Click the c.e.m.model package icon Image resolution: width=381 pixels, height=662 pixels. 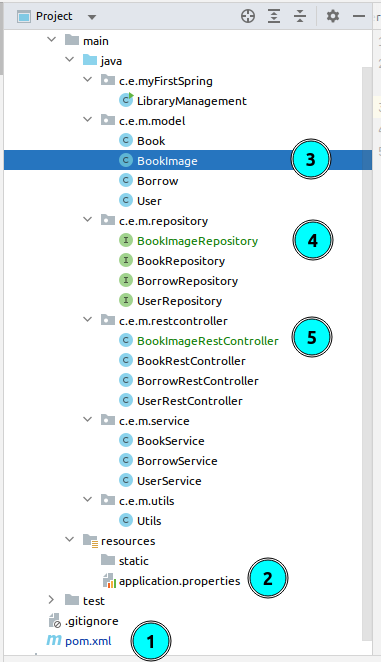(108, 120)
